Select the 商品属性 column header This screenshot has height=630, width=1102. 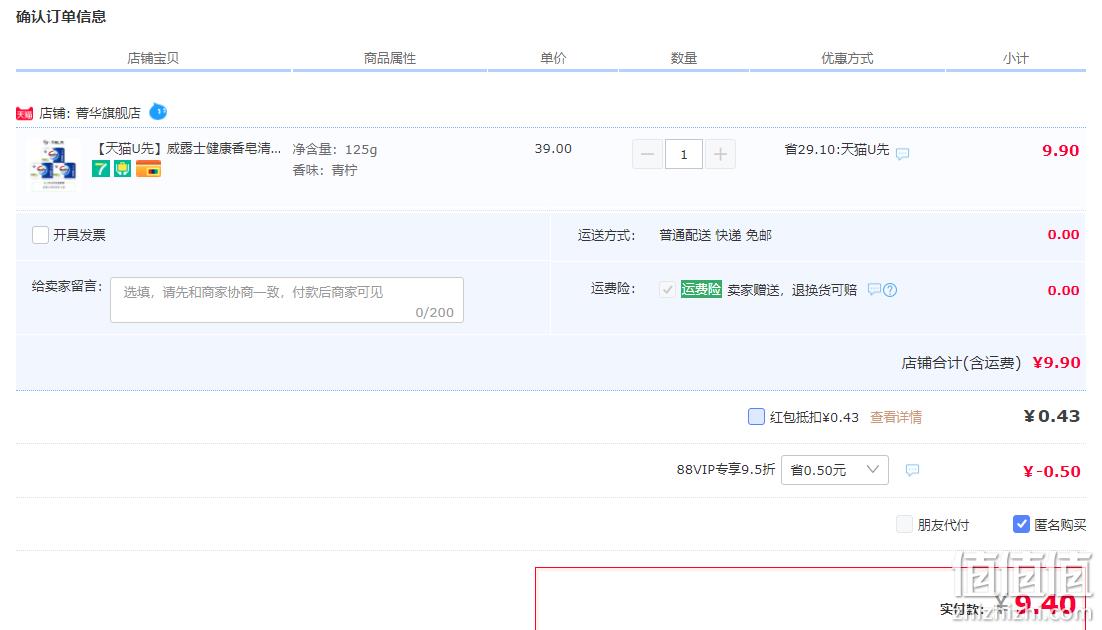[390, 58]
